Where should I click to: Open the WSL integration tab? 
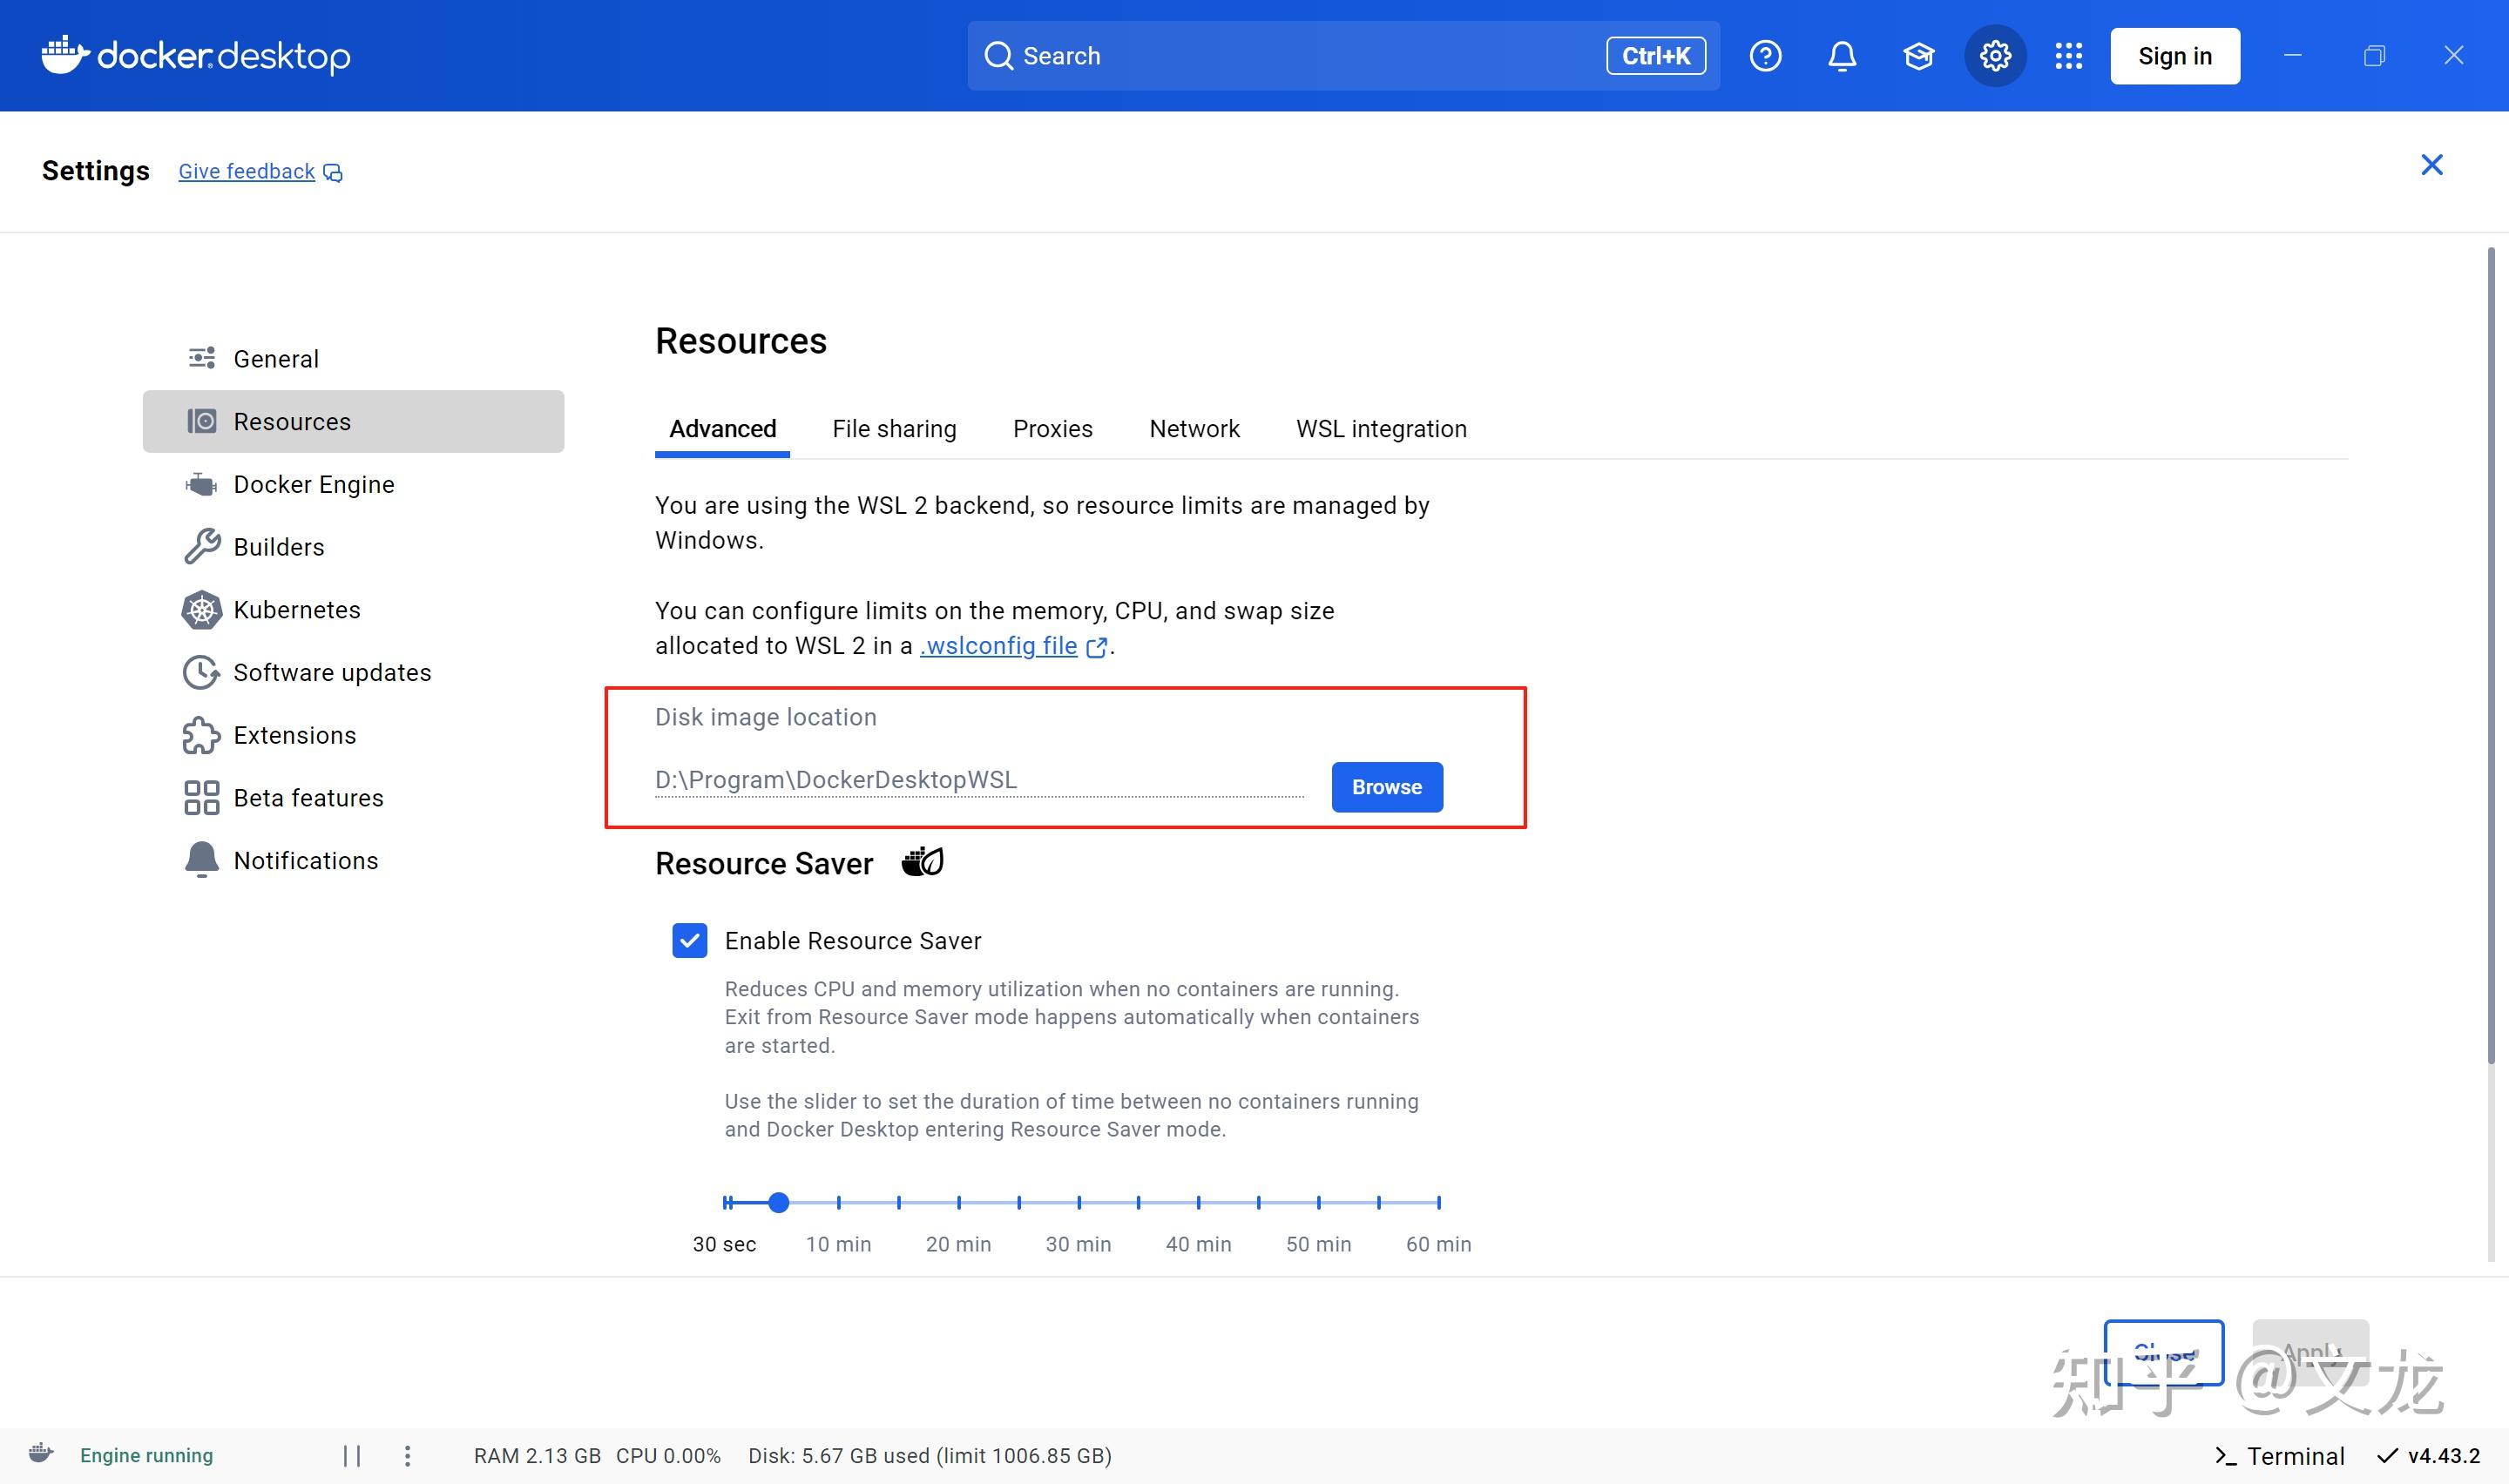coord(1381,429)
